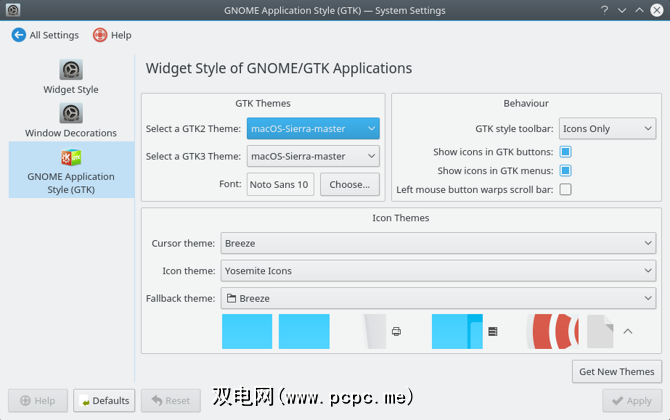Open the GTK style toolbar dropdown
Viewport: 670px width, 420px height.
607,129
